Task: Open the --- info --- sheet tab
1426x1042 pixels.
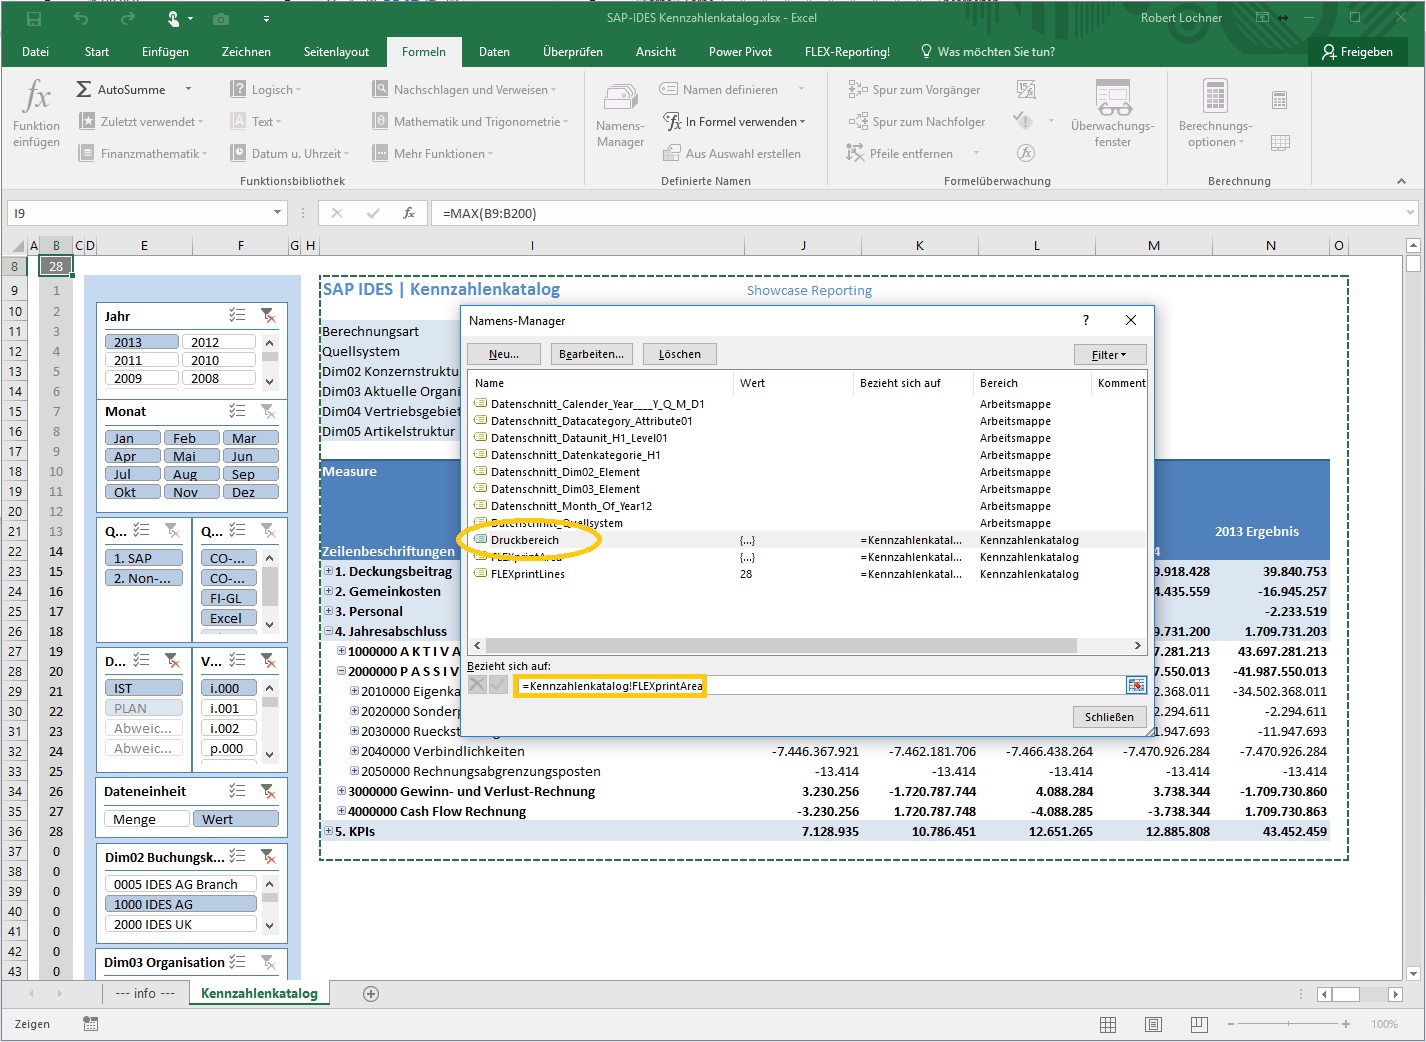Action: pos(145,993)
